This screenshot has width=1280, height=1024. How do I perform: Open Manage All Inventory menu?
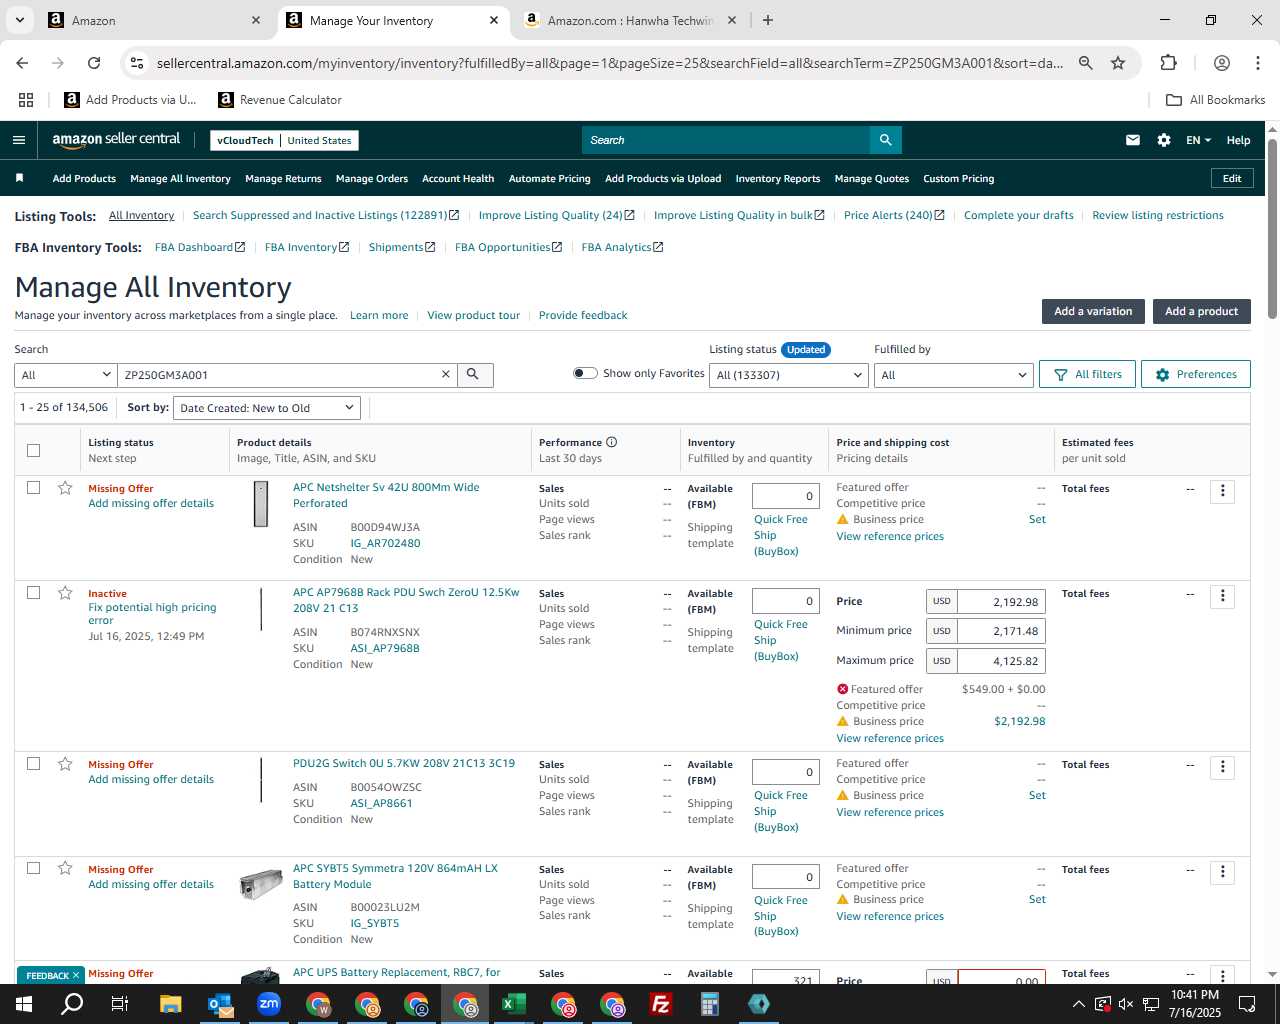[x=180, y=178]
